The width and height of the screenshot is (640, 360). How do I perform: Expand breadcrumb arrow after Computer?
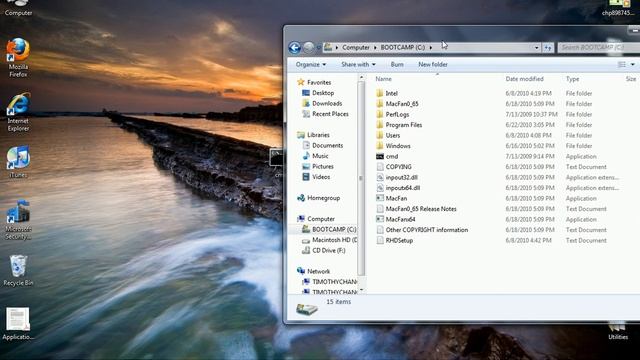point(375,48)
